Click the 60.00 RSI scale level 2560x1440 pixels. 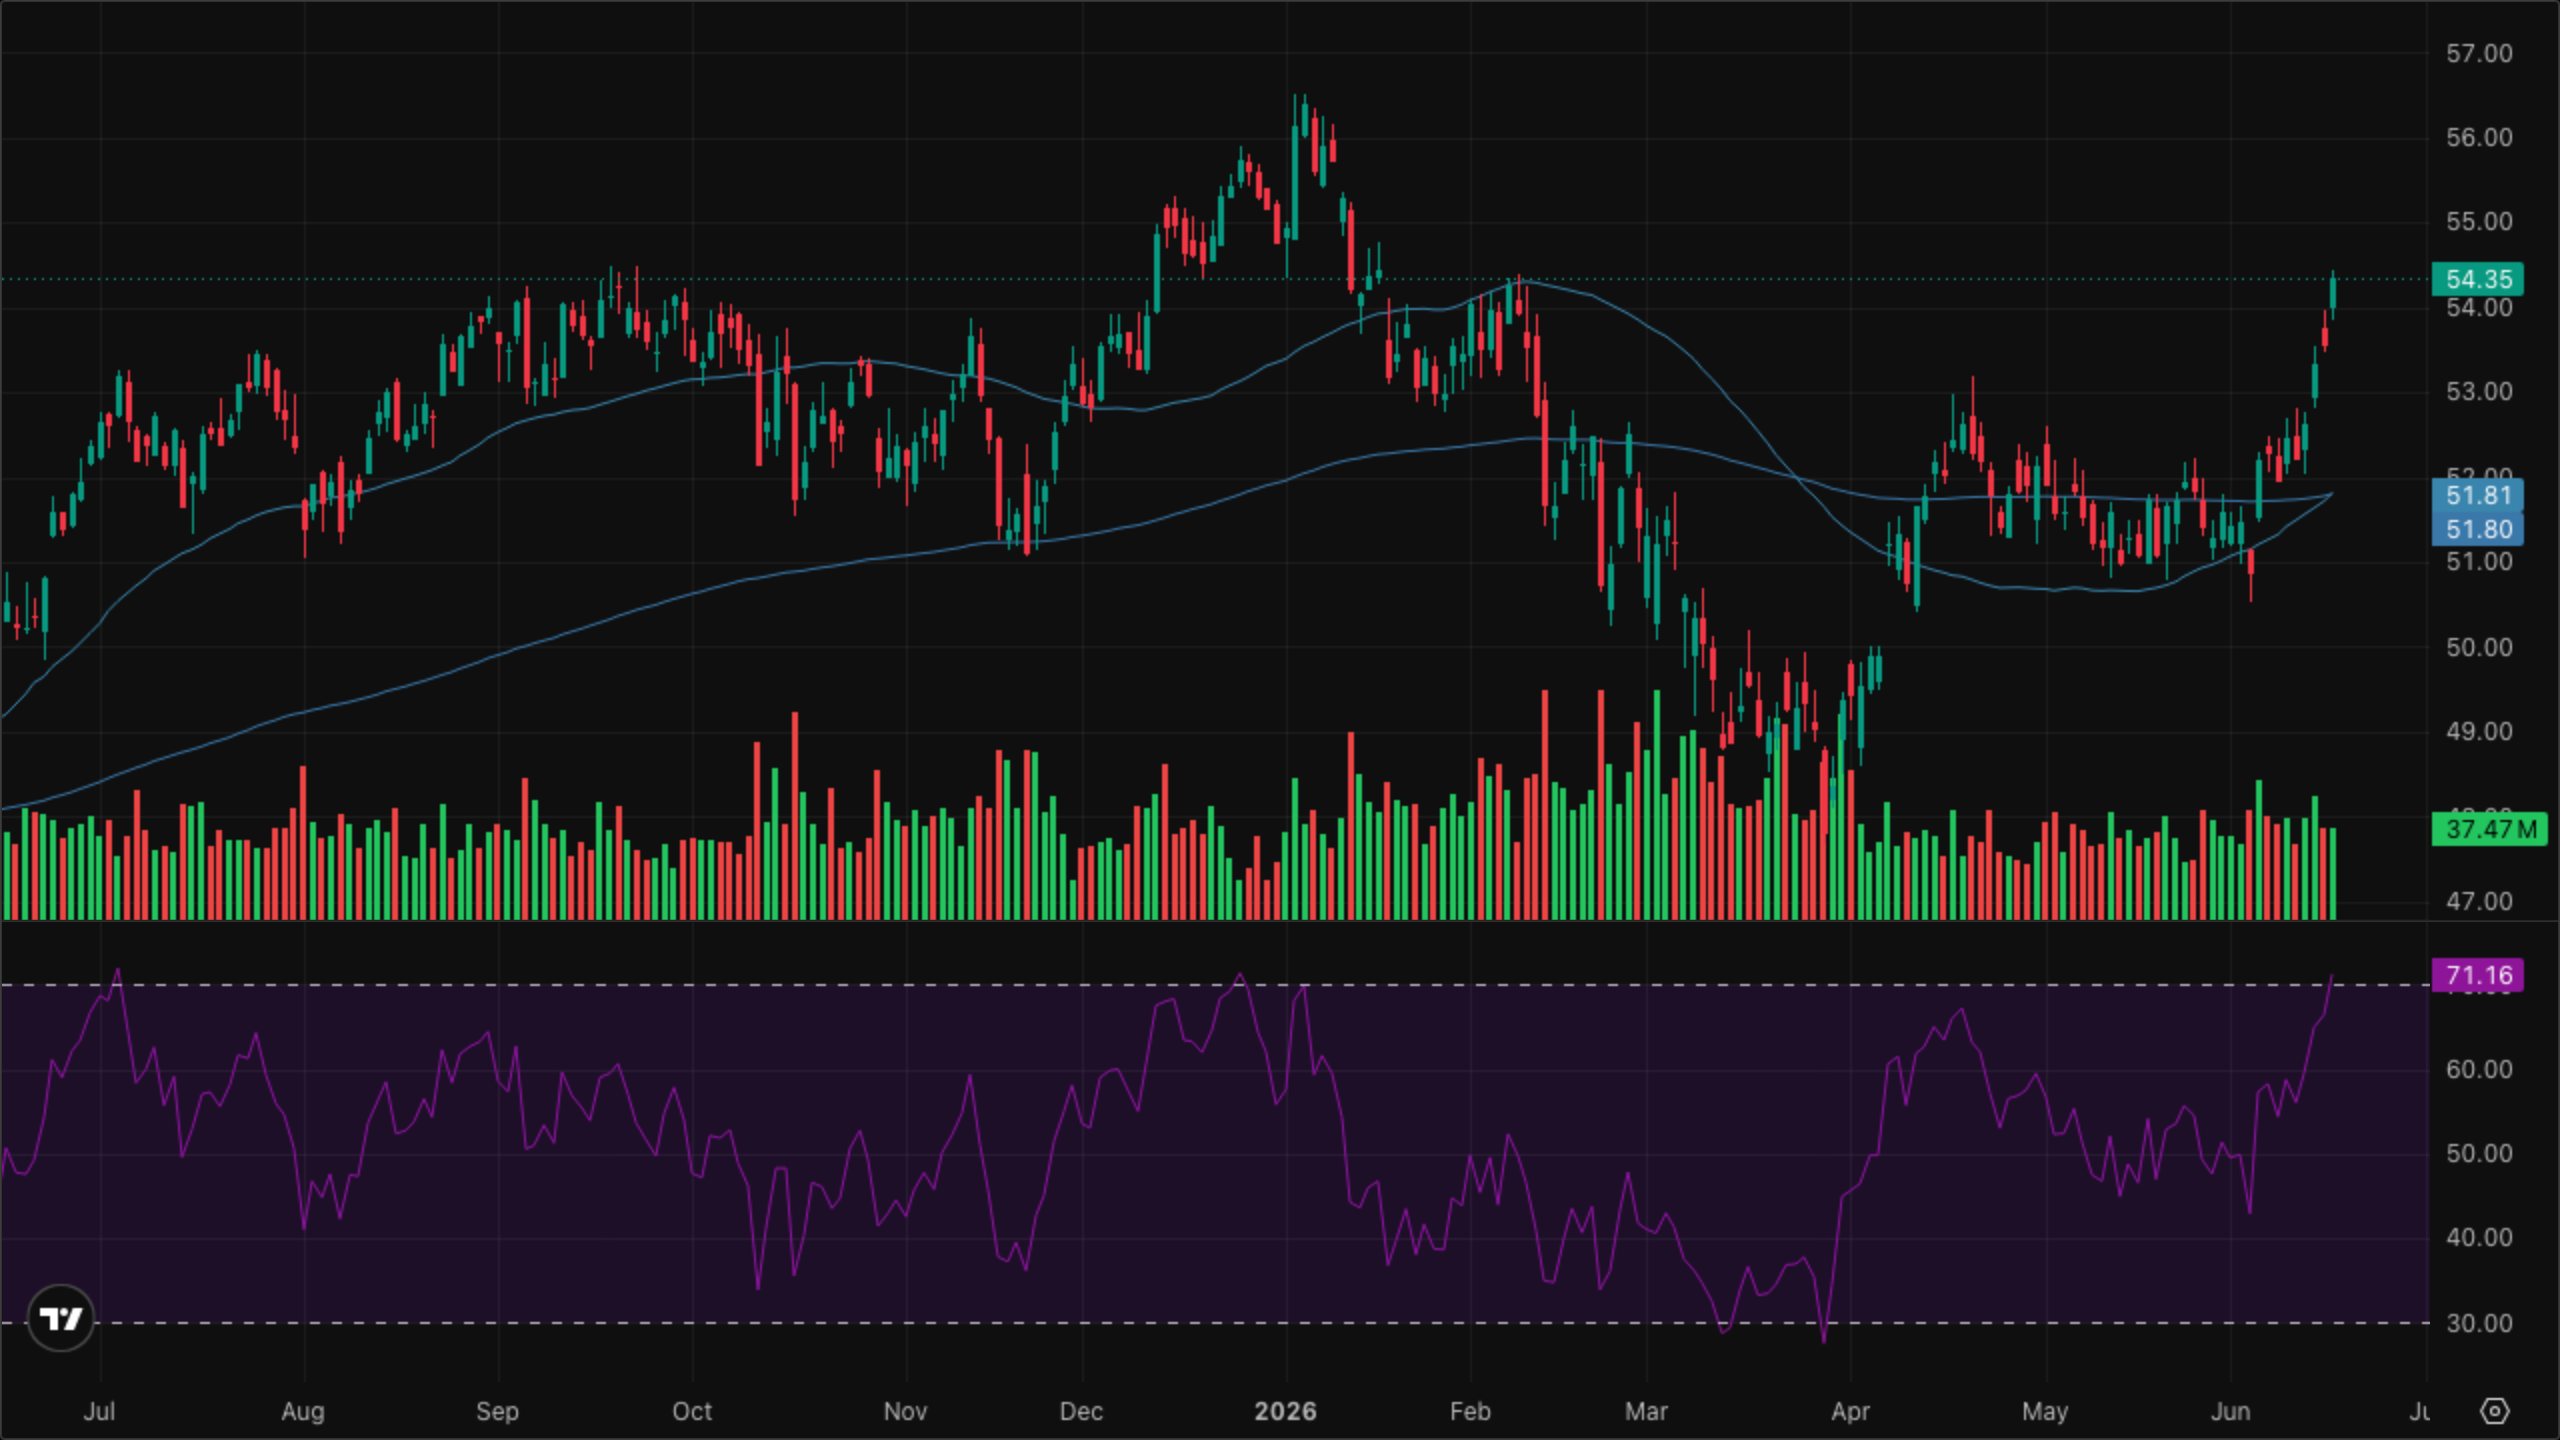tap(2479, 1069)
